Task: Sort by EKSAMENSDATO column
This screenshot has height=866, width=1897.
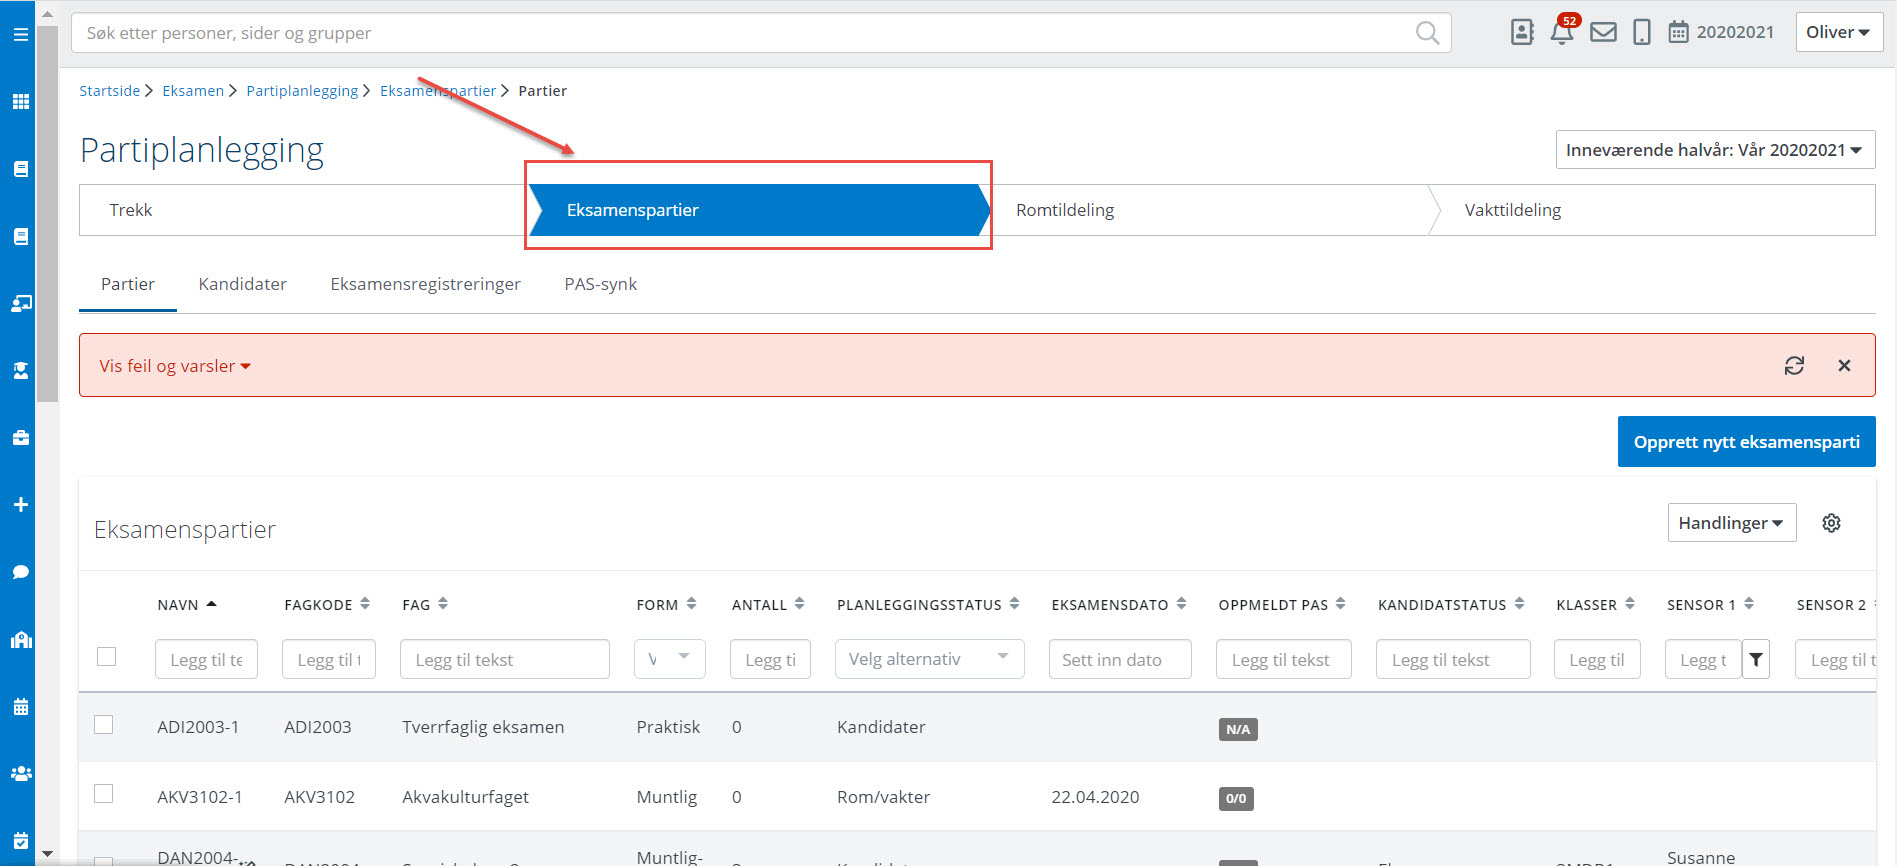Action: click(x=1118, y=605)
